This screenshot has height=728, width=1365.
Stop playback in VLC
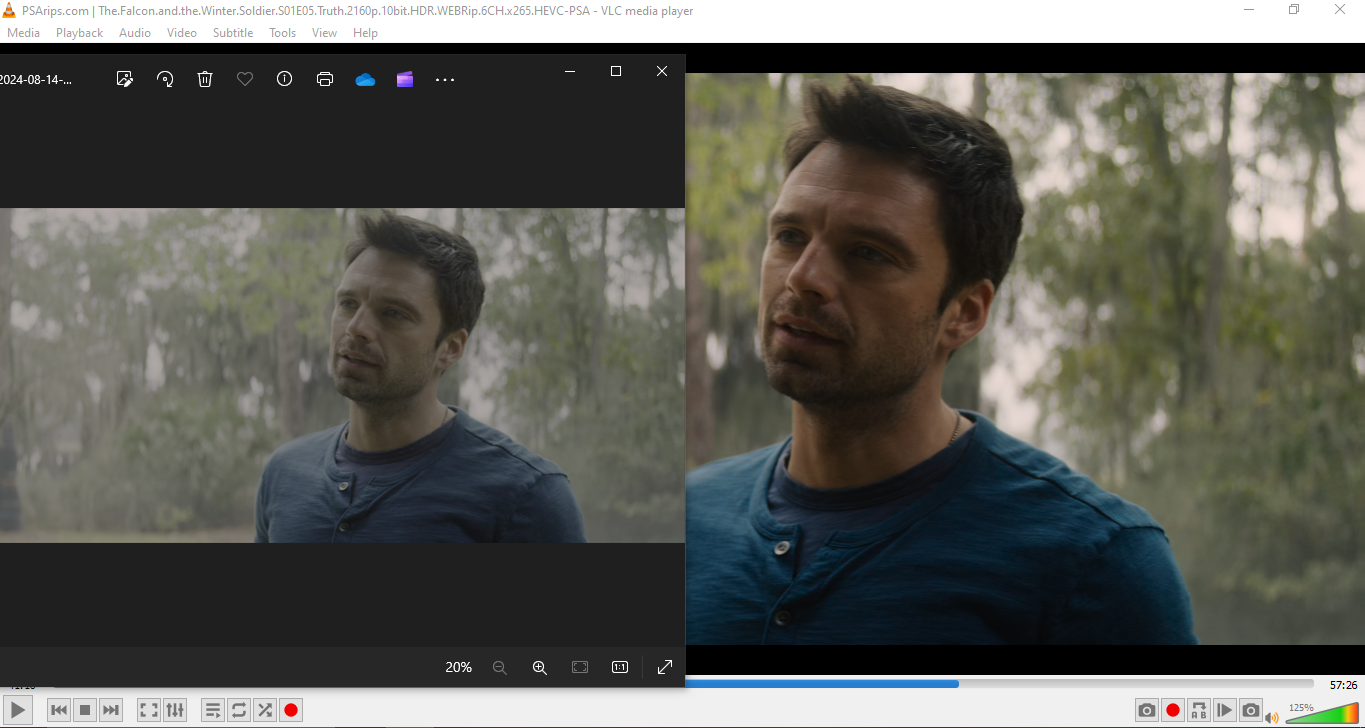85,710
